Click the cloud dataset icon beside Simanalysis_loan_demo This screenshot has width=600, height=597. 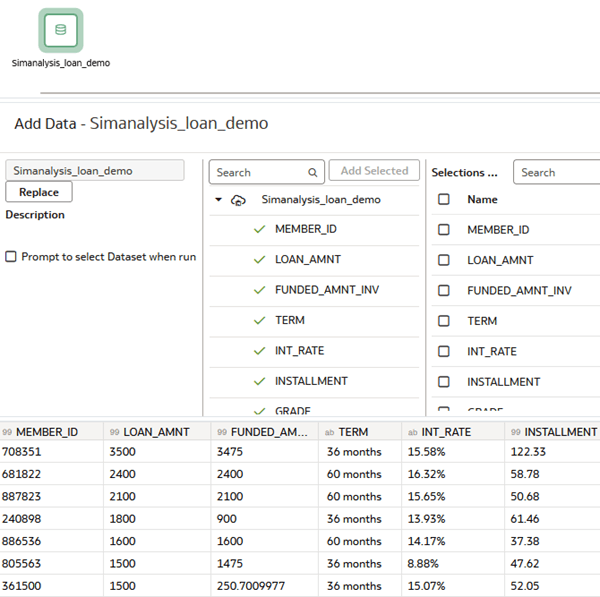[x=238, y=200]
